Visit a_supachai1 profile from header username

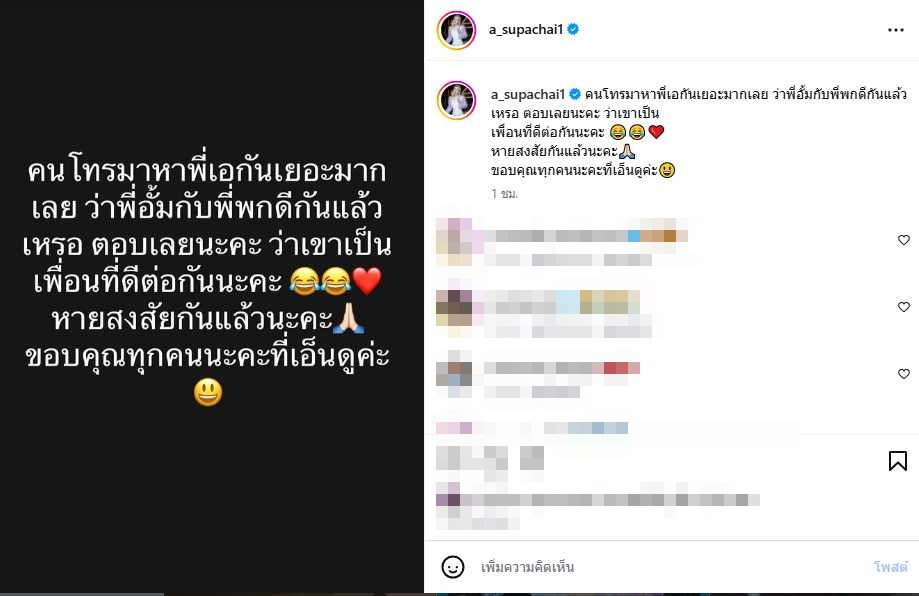(x=526, y=29)
